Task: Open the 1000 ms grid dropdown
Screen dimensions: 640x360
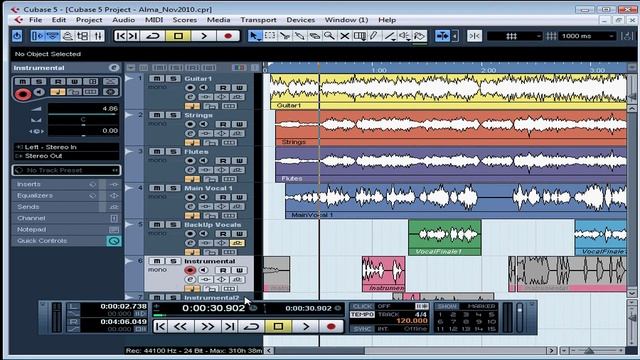Action: [586, 36]
